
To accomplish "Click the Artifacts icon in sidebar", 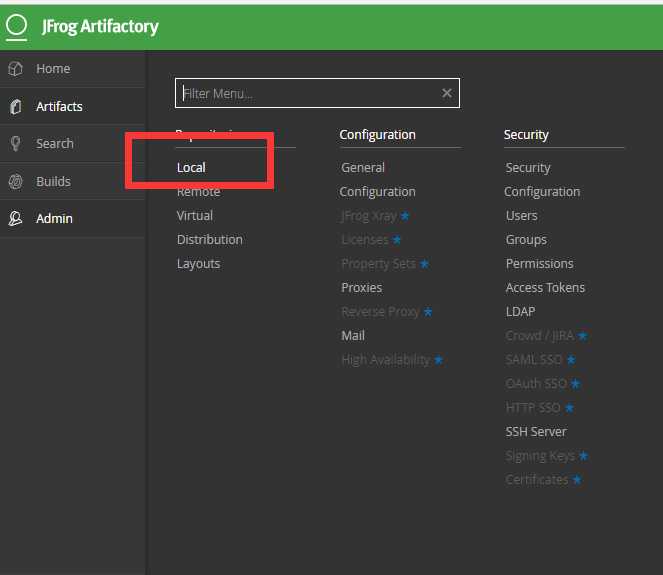I will pyautogui.click(x=16, y=107).
